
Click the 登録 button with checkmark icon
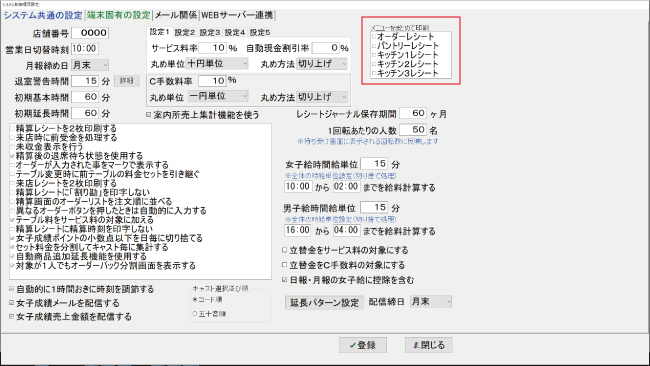tap(363, 345)
